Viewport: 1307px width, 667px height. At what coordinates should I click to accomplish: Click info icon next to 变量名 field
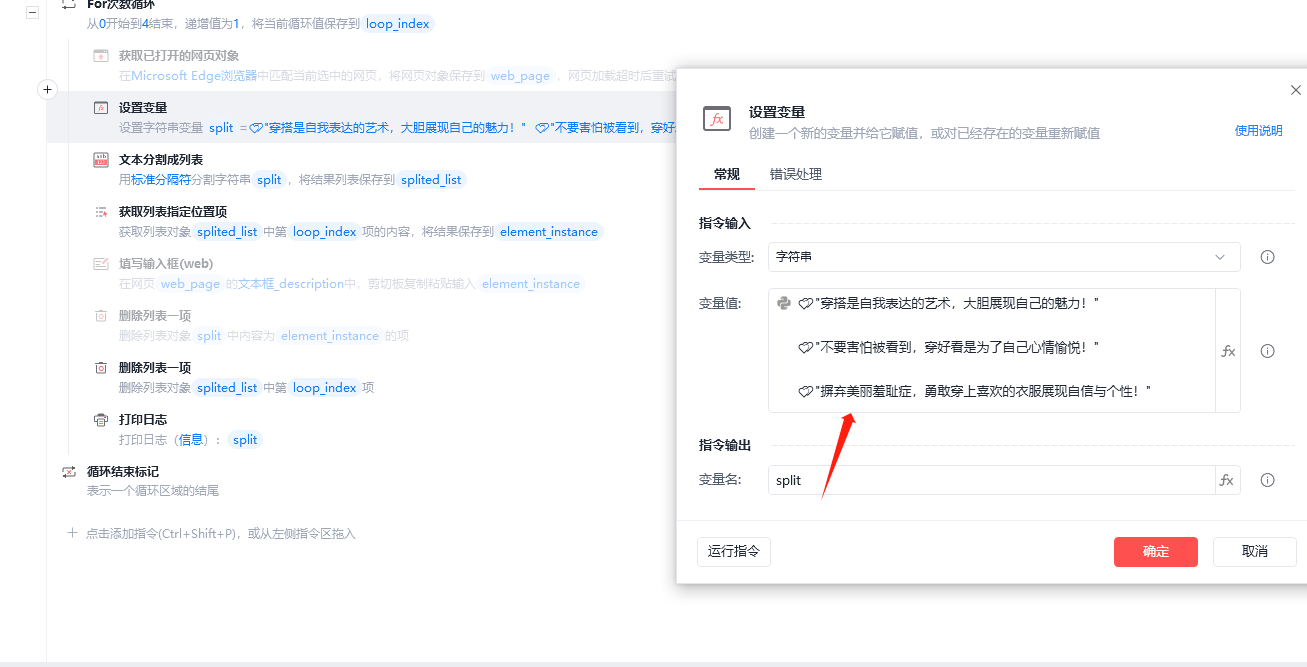coord(1267,480)
